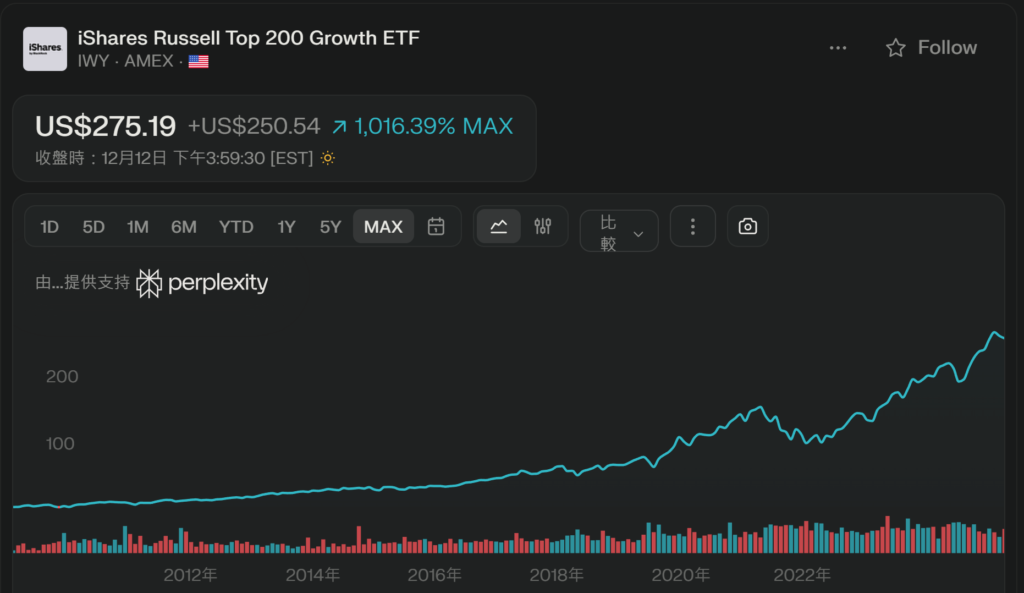Select the line chart view icon
This screenshot has height=593, width=1024.
click(x=499, y=227)
